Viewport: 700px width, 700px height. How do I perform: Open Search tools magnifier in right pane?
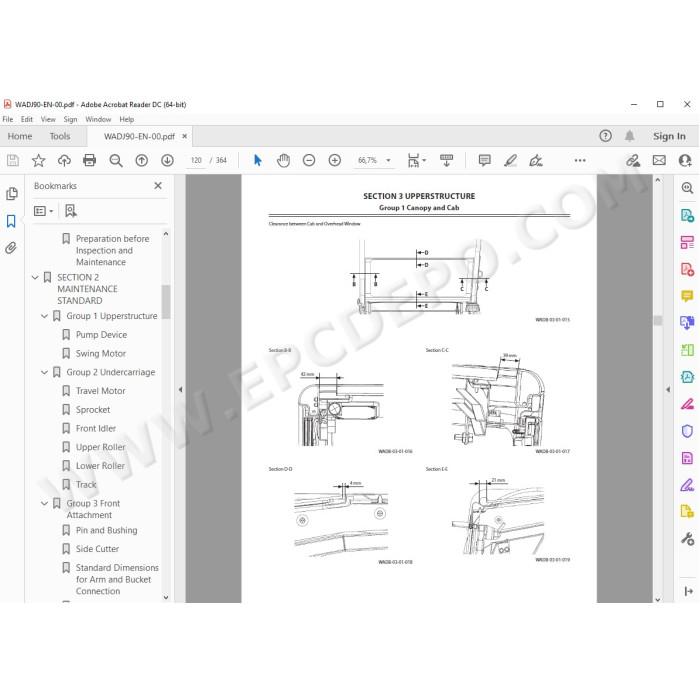(687, 188)
